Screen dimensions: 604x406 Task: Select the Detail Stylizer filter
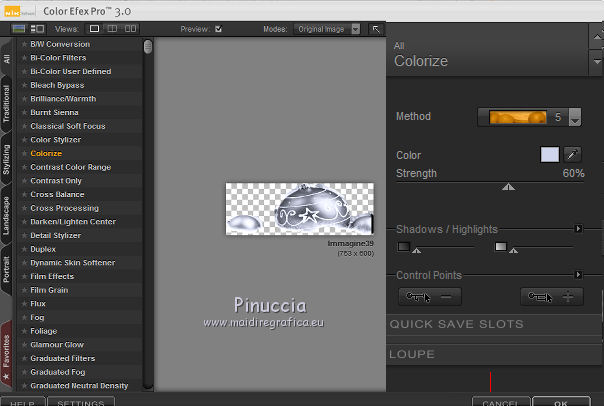tap(55, 236)
